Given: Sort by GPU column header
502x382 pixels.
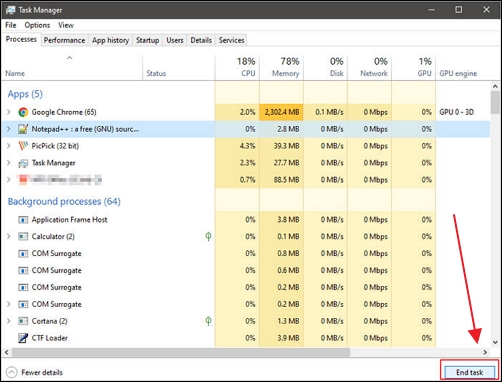Looking at the screenshot, I should coord(413,68).
